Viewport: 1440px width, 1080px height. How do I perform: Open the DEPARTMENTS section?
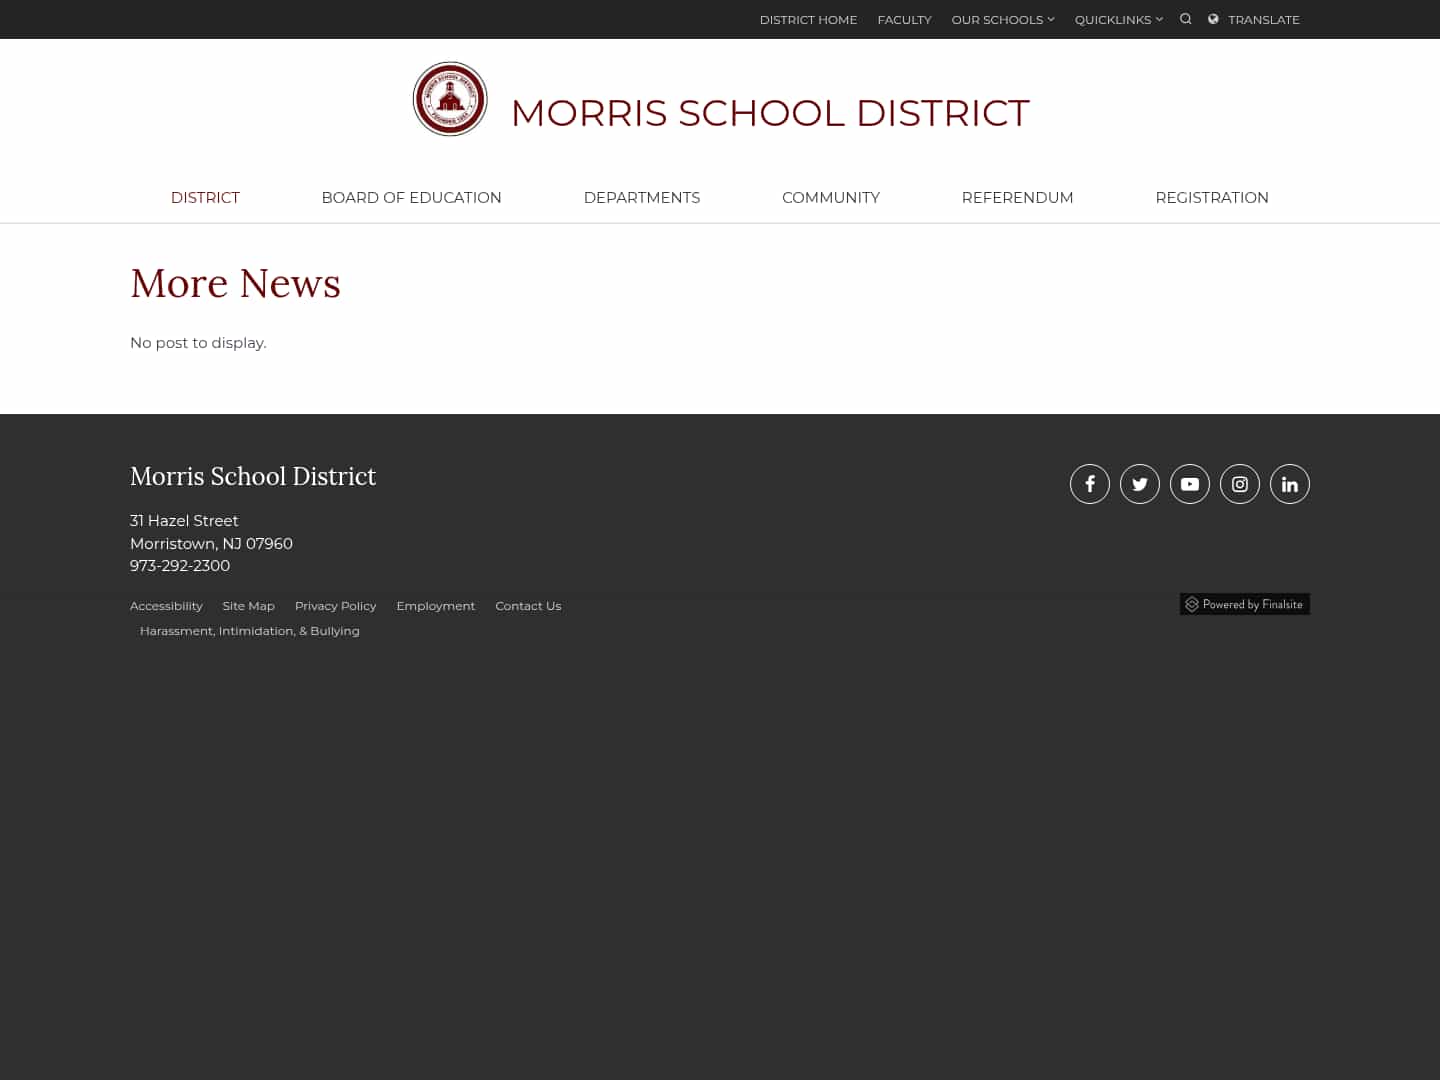(x=641, y=197)
